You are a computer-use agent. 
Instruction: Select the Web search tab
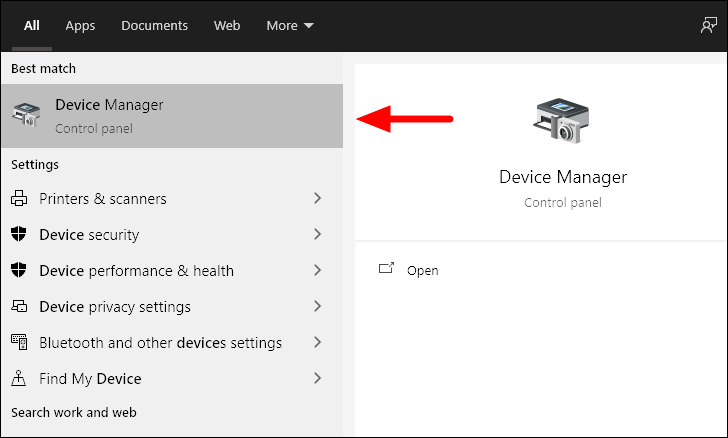click(x=227, y=26)
